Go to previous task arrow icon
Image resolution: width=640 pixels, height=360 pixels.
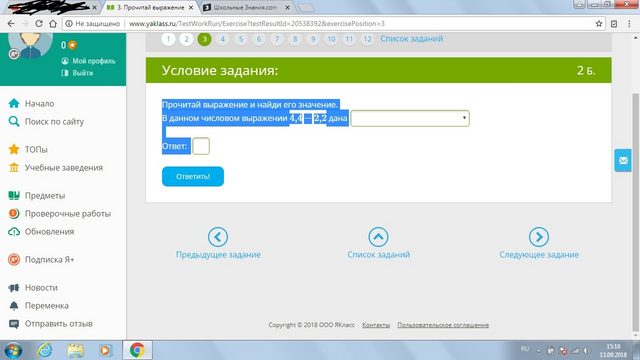coord(218,237)
